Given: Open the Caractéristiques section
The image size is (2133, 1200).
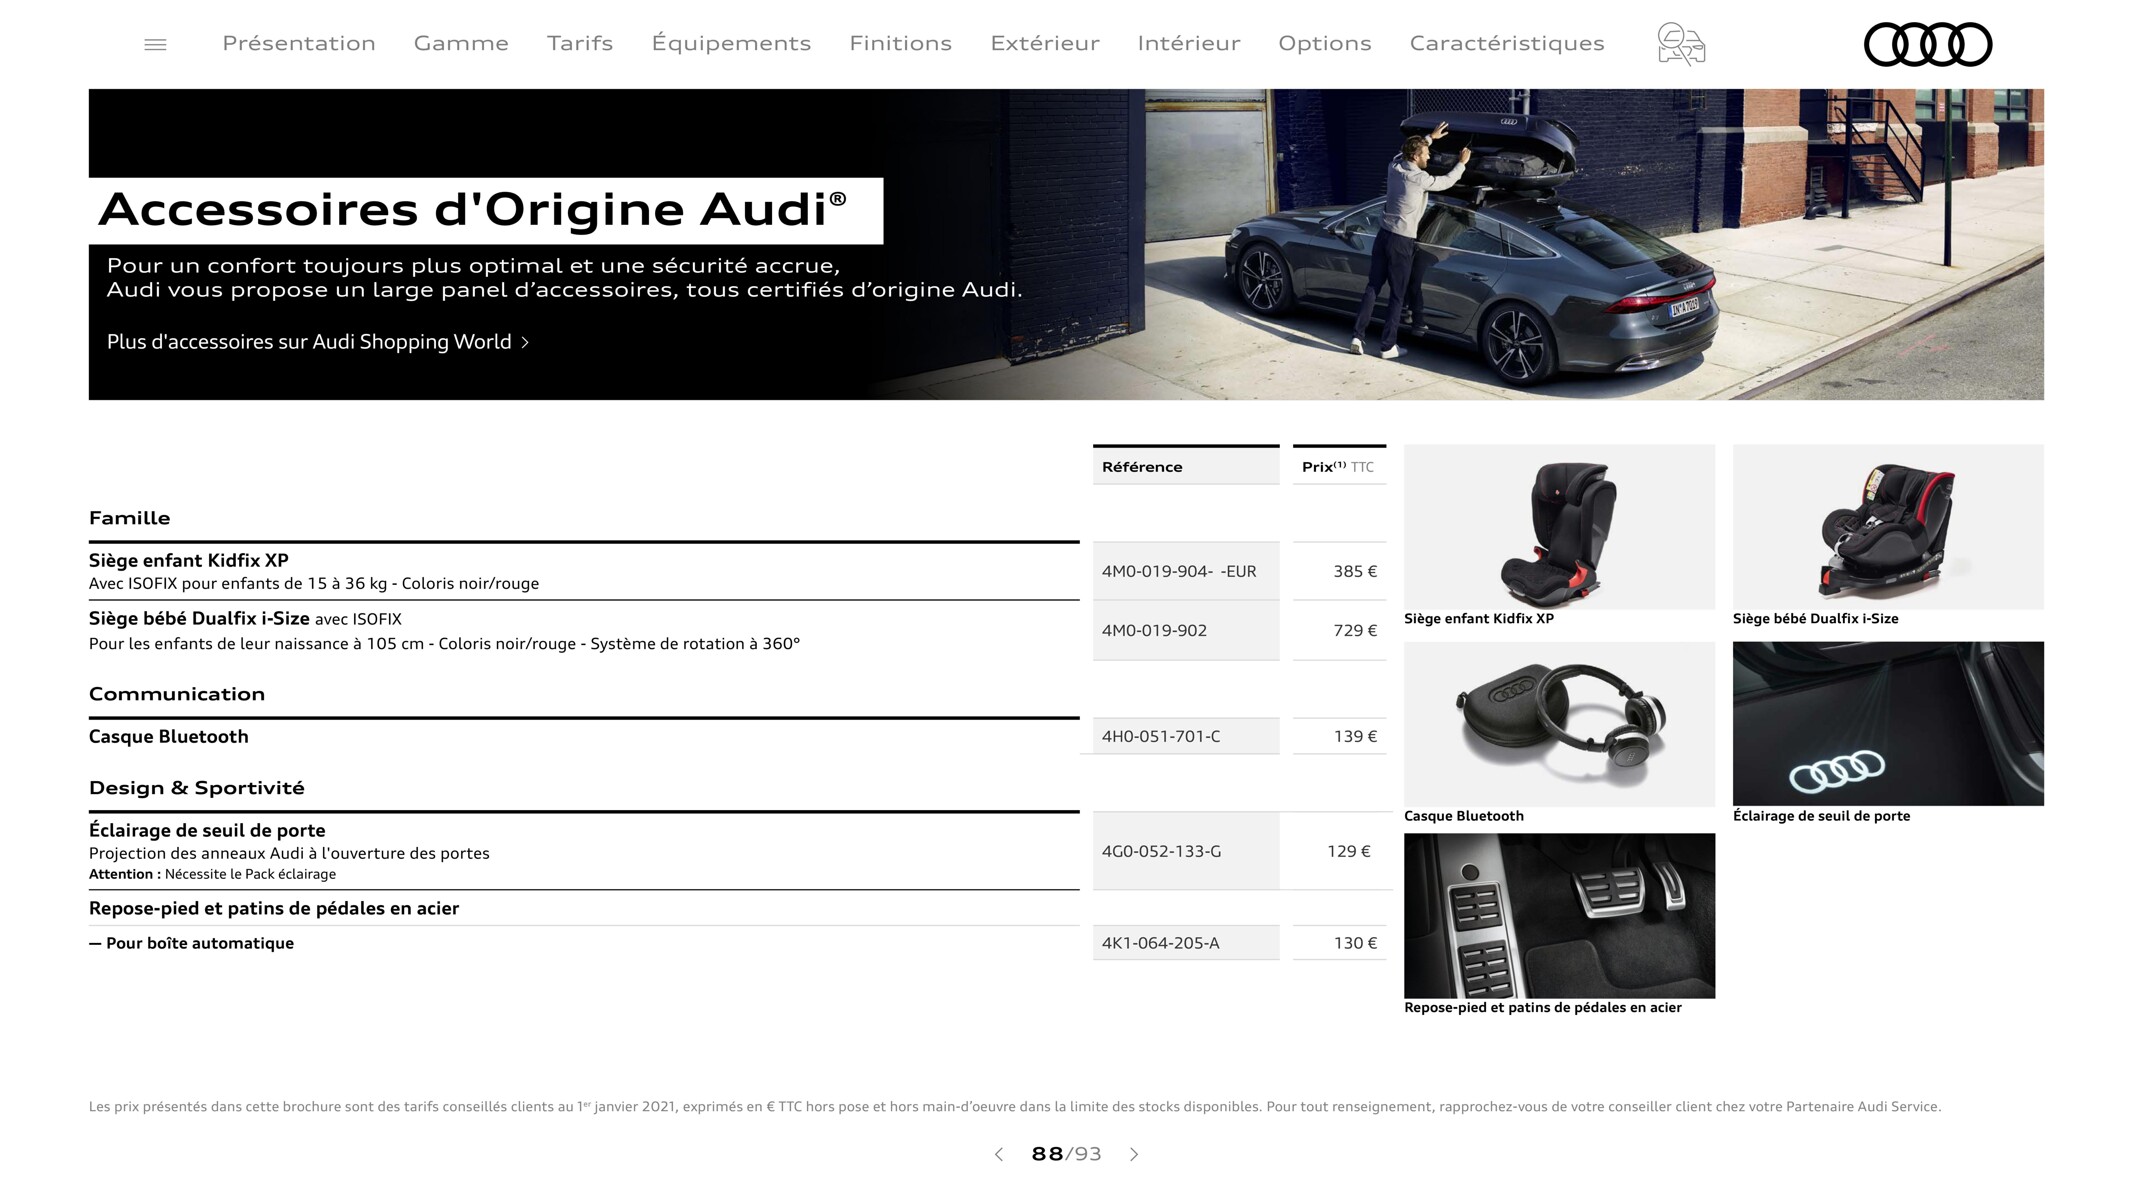Looking at the screenshot, I should tap(1507, 43).
